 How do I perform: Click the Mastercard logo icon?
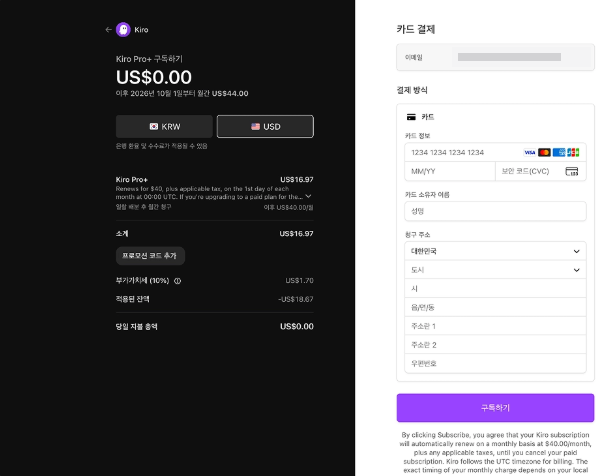click(x=544, y=152)
